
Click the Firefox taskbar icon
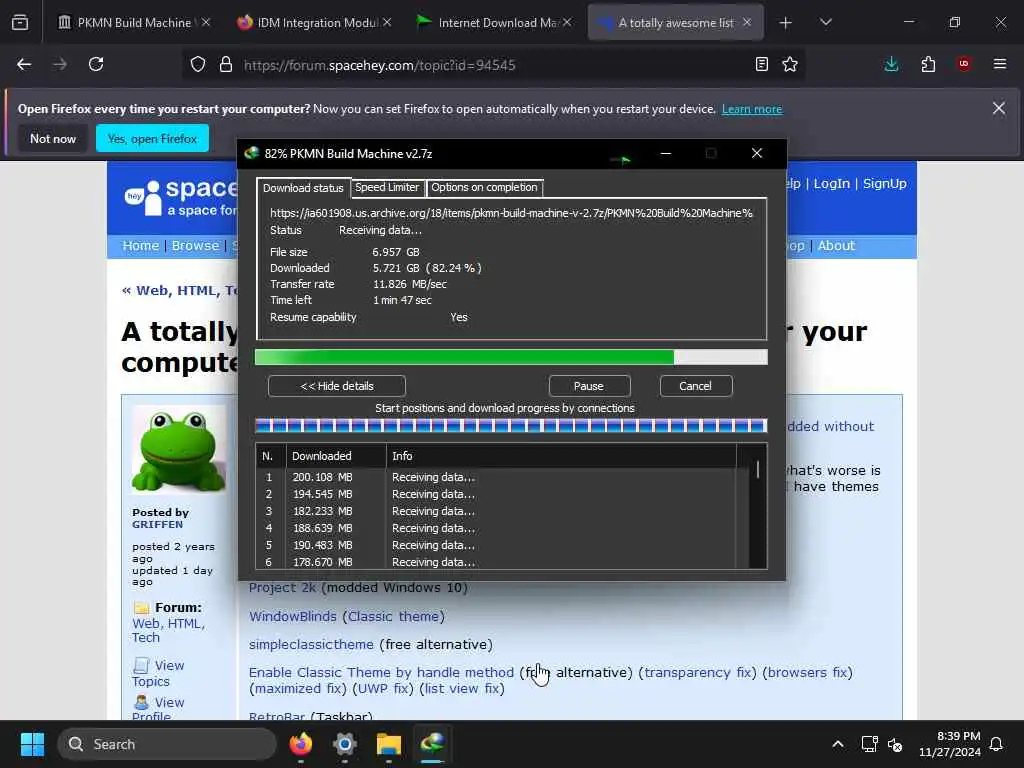300,744
